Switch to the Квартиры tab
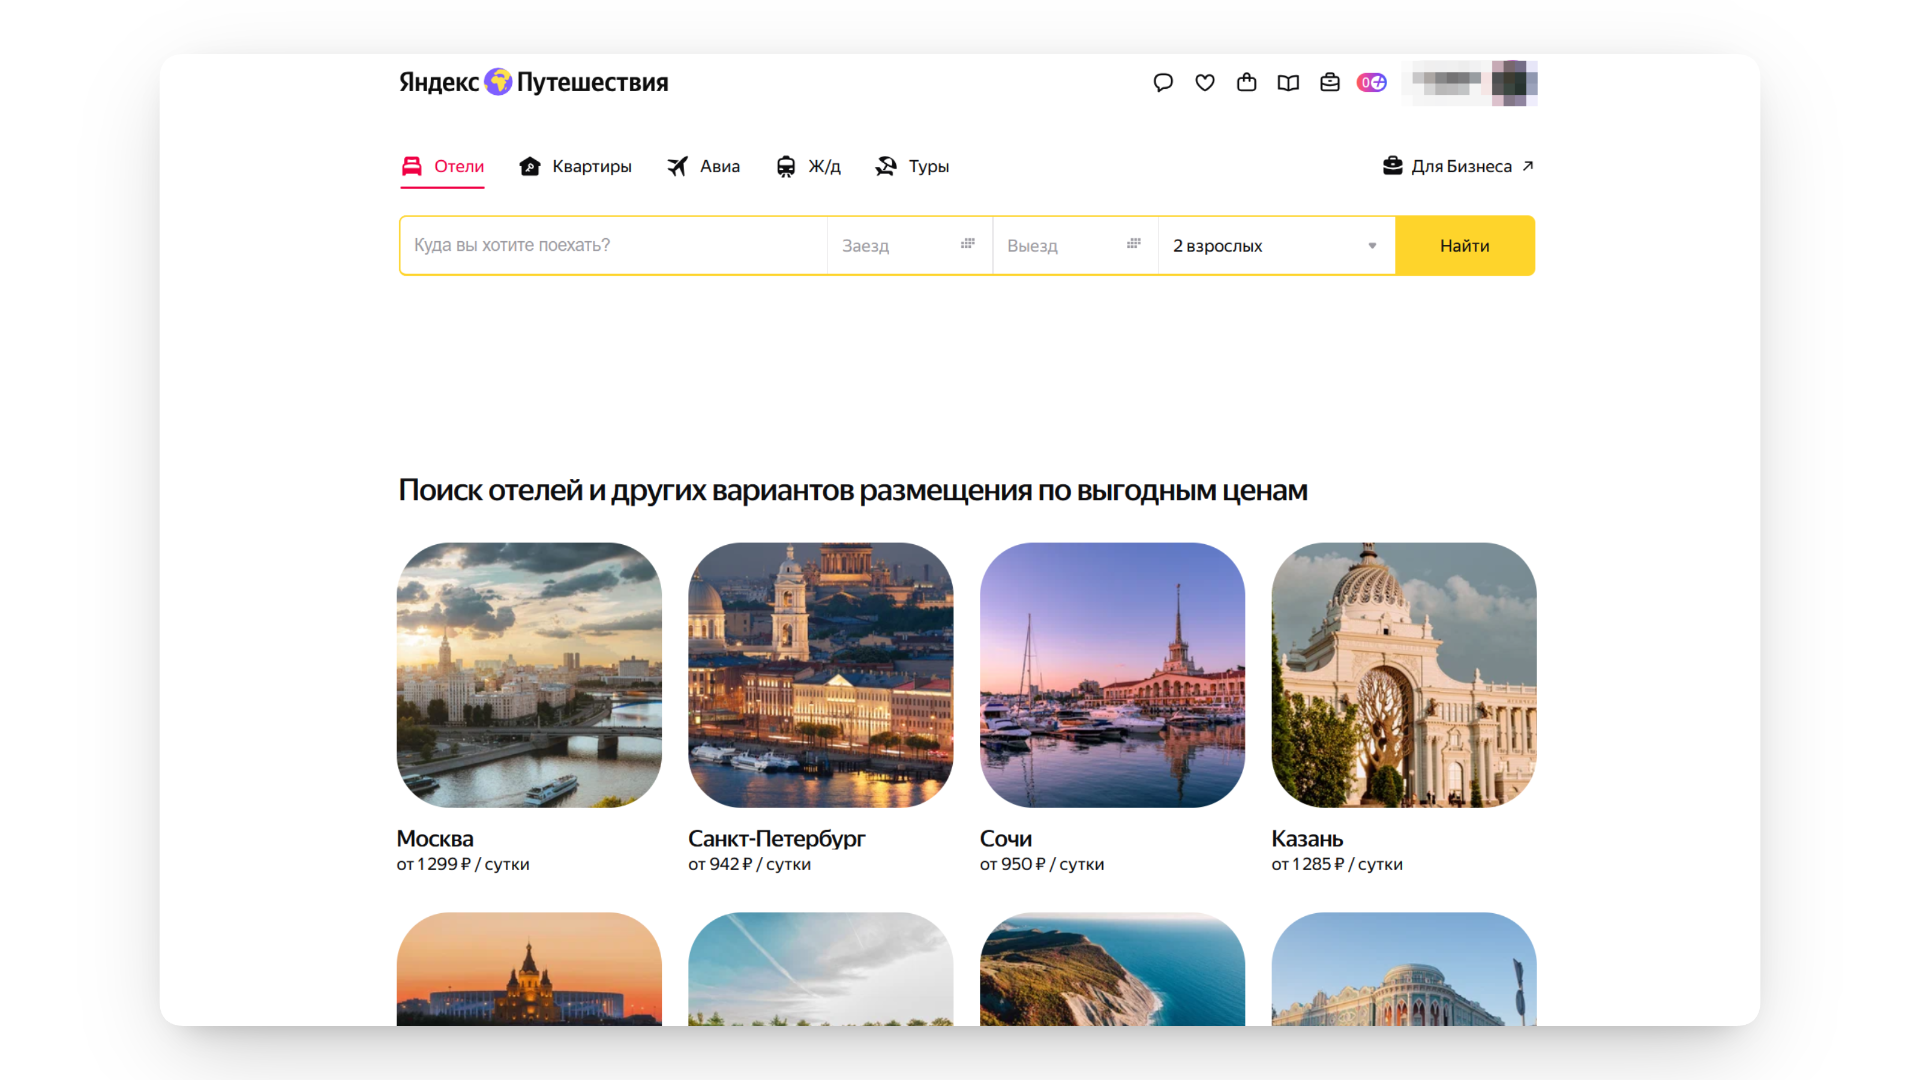1920x1080 pixels. click(576, 167)
